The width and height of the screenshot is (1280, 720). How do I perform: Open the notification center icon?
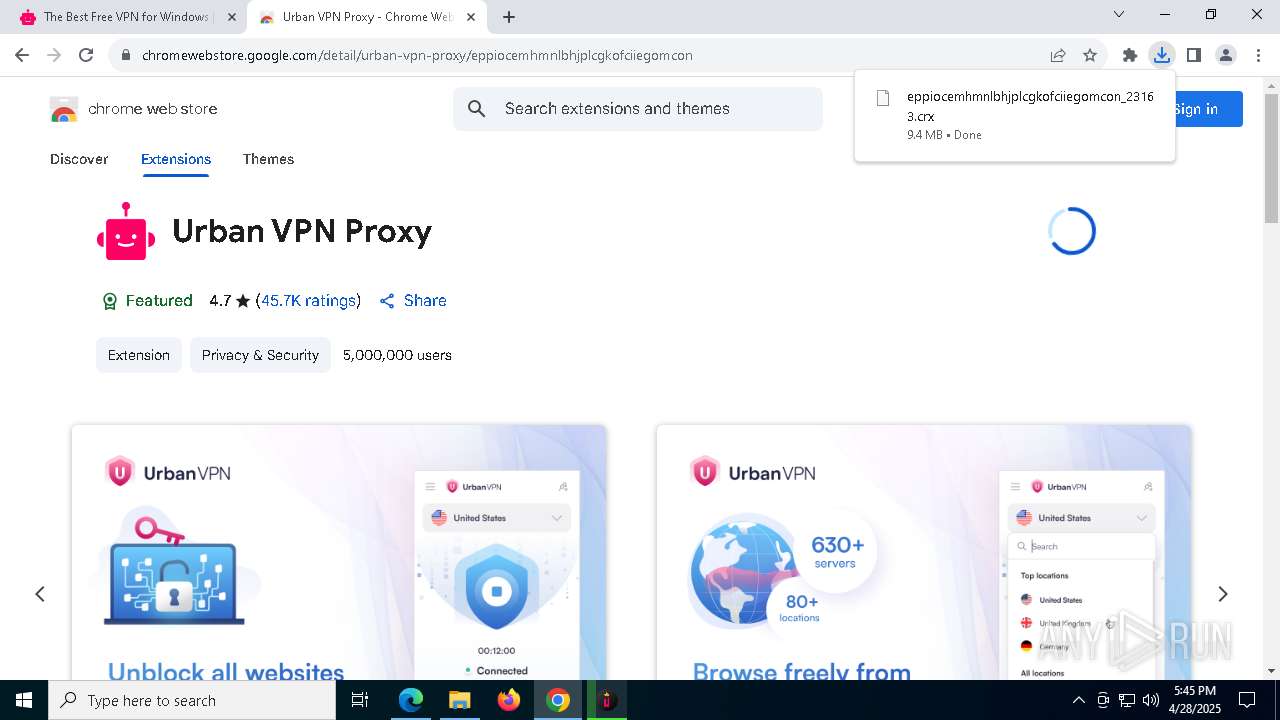1247,700
